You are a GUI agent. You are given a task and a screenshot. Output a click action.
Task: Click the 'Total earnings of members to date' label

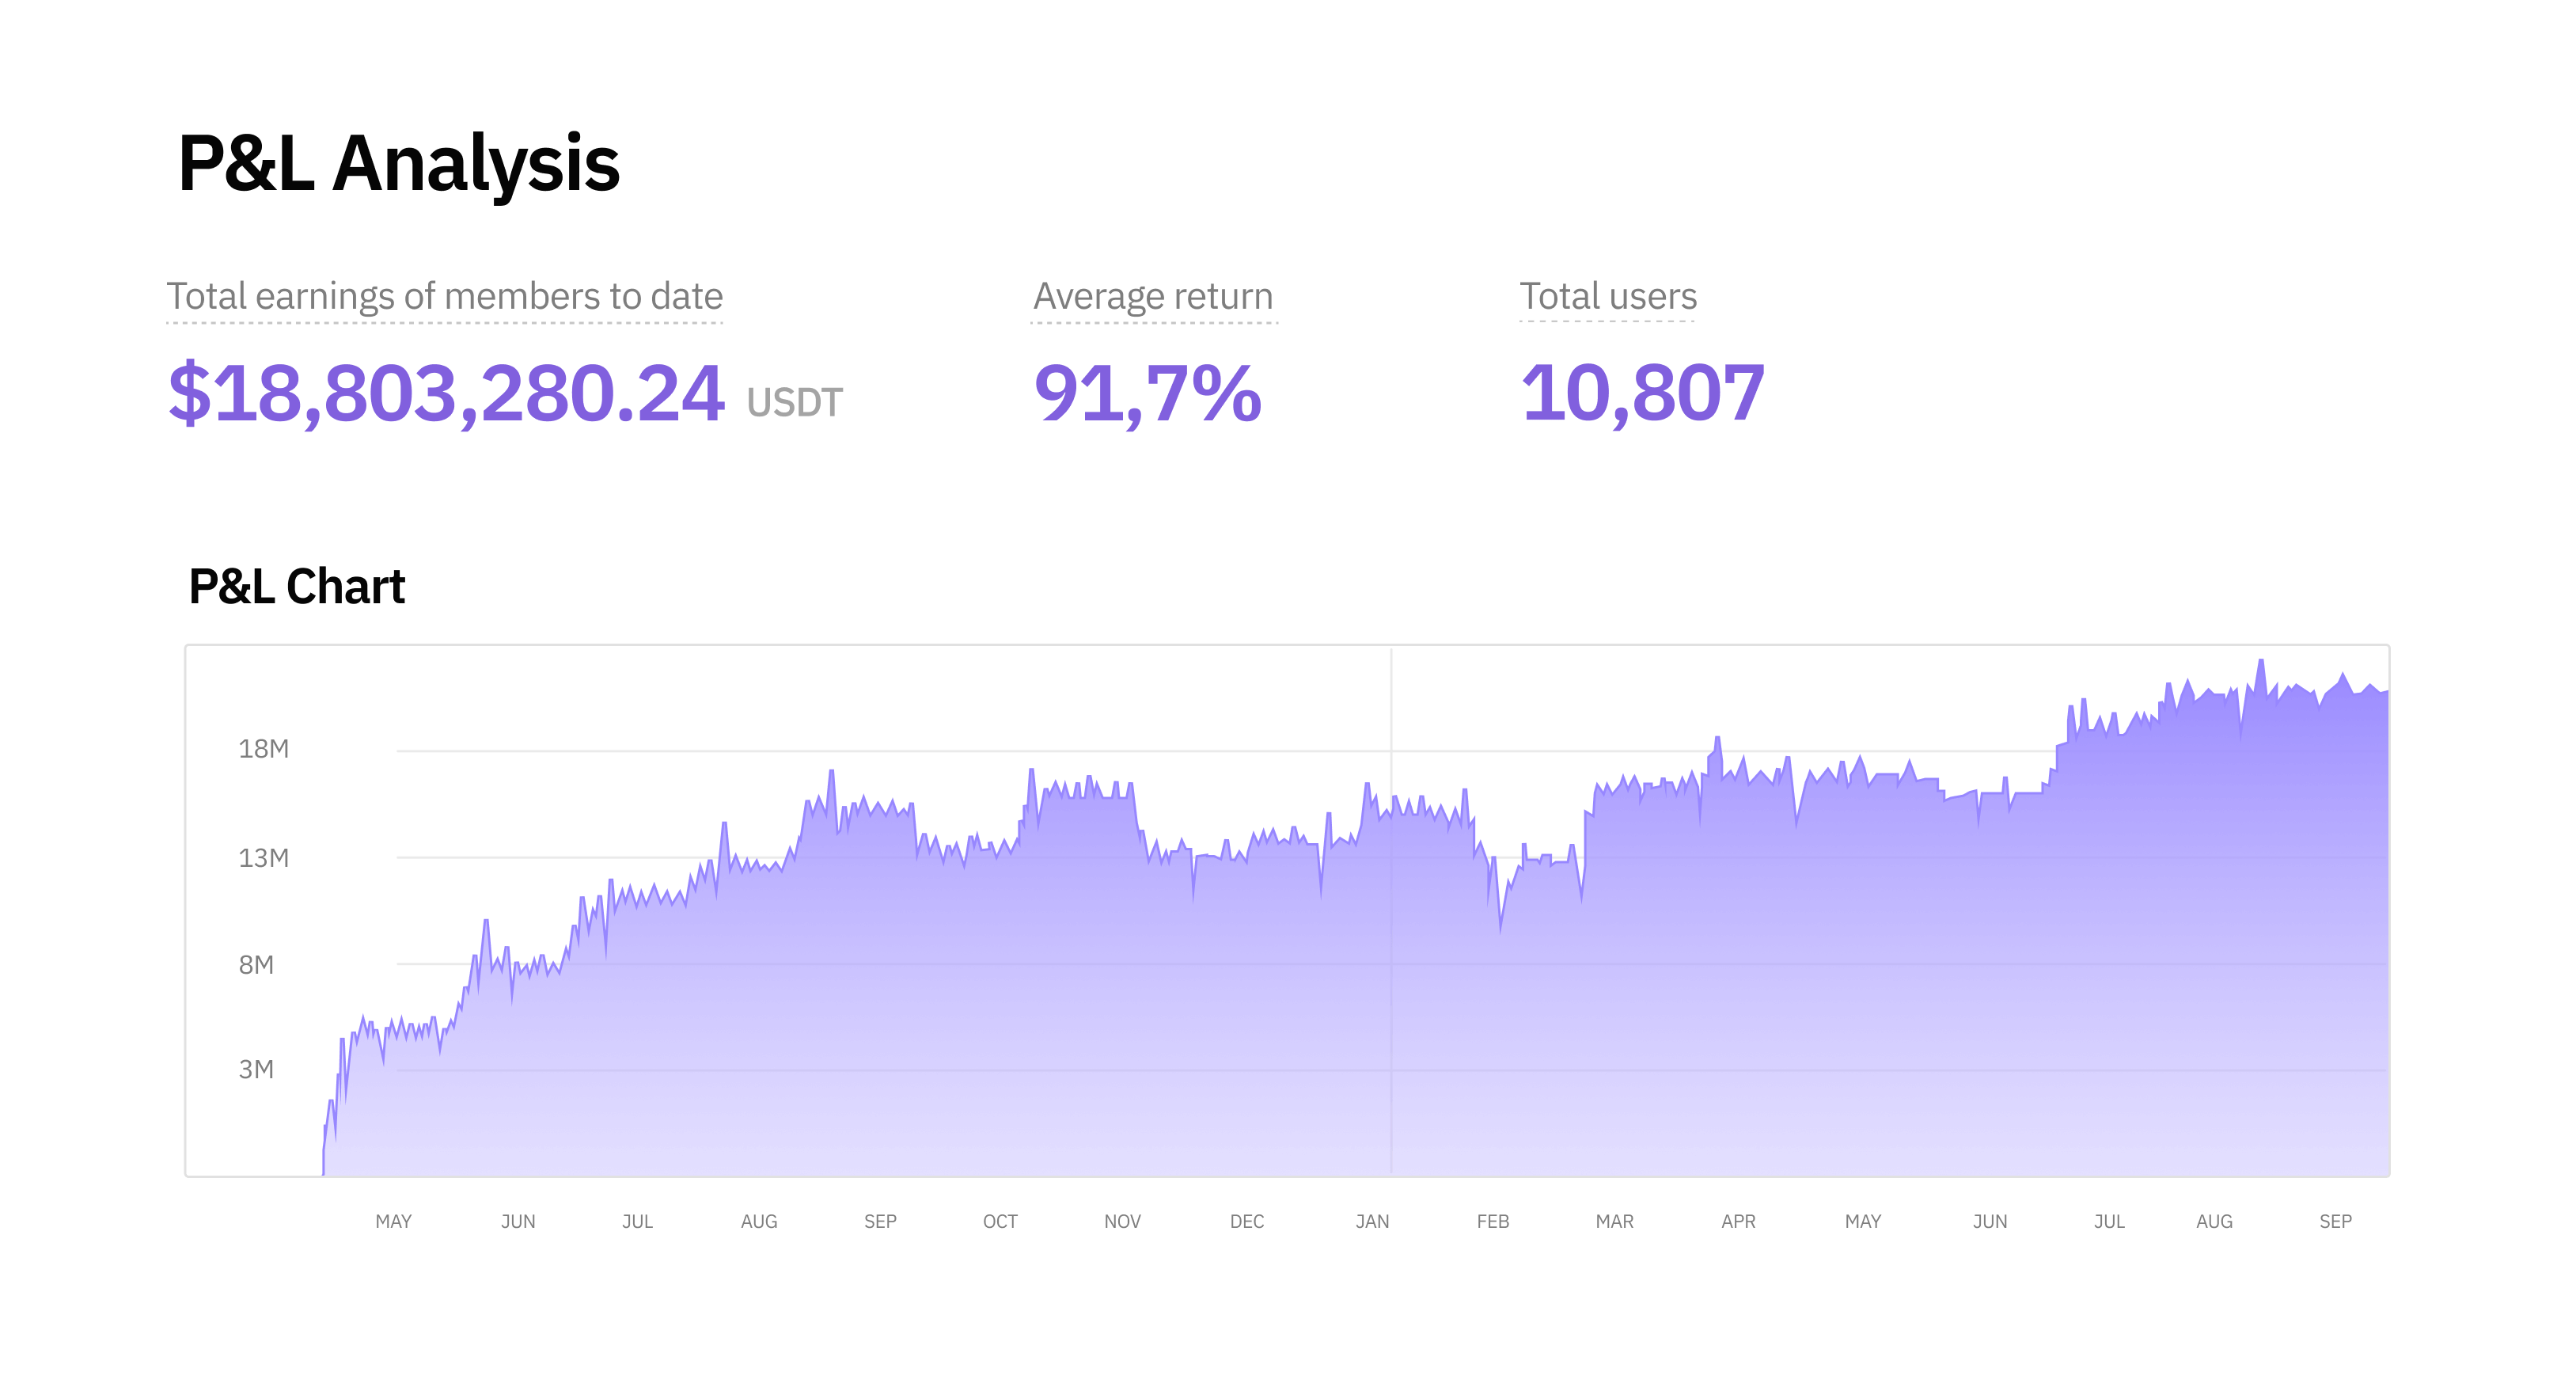(444, 297)
